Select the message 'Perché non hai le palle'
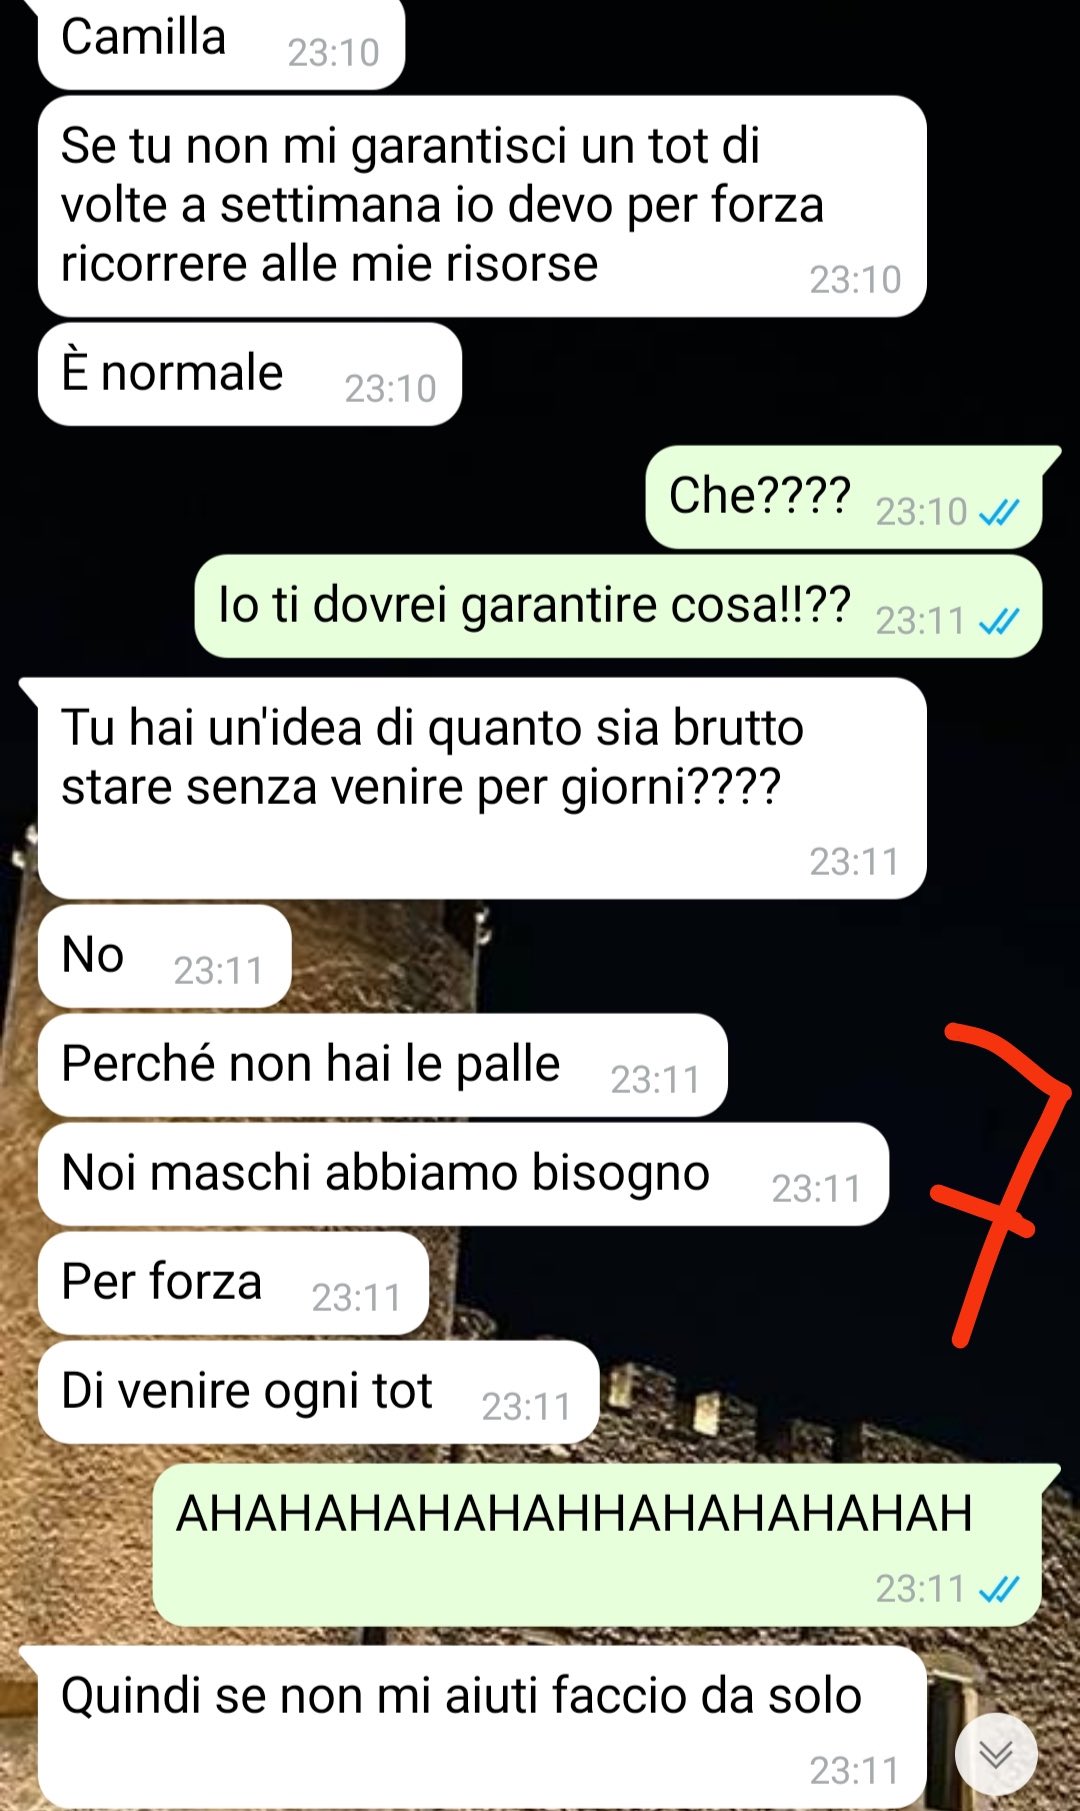The image size is (1080, 1811). point(383,1065)
